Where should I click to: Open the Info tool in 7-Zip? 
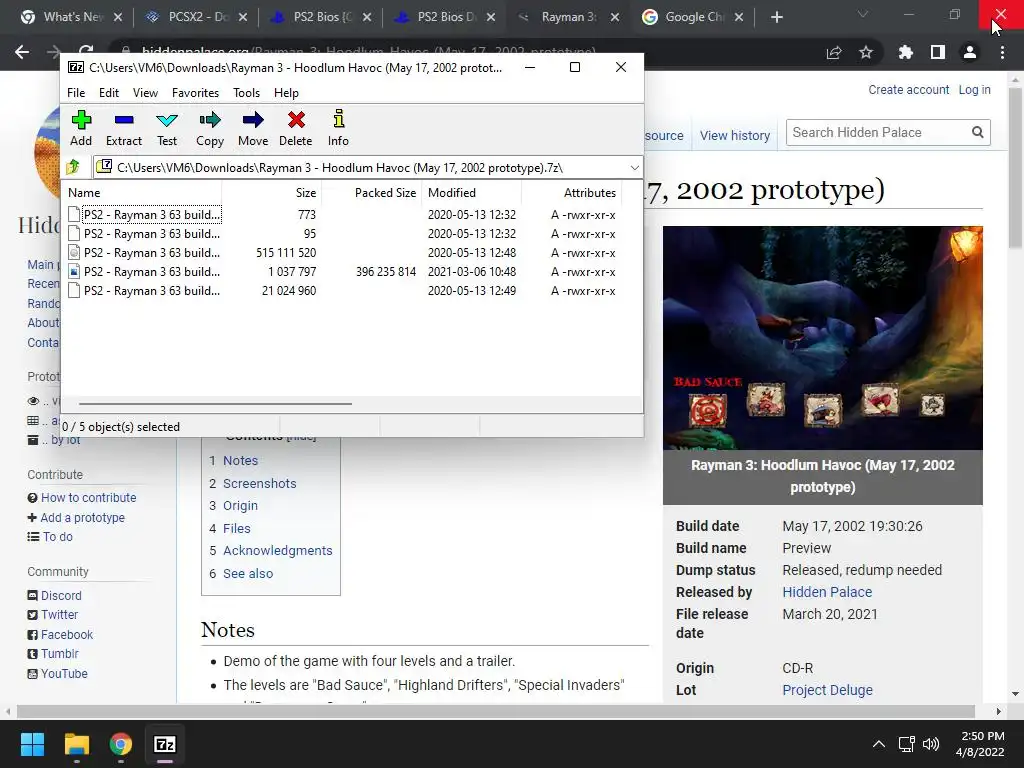click(x=338, y=129)
